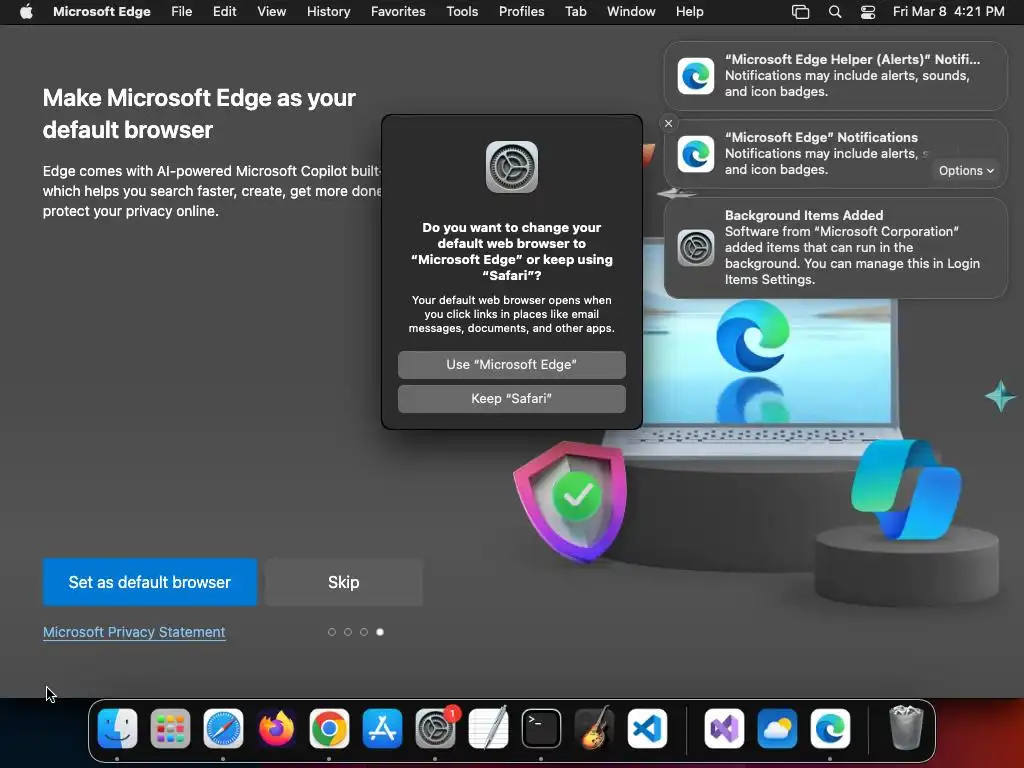Image resolution: width=1024 pixels, height=768 pixels.
Task: Open System Settings from the Dock
Action: pos(436,728)
